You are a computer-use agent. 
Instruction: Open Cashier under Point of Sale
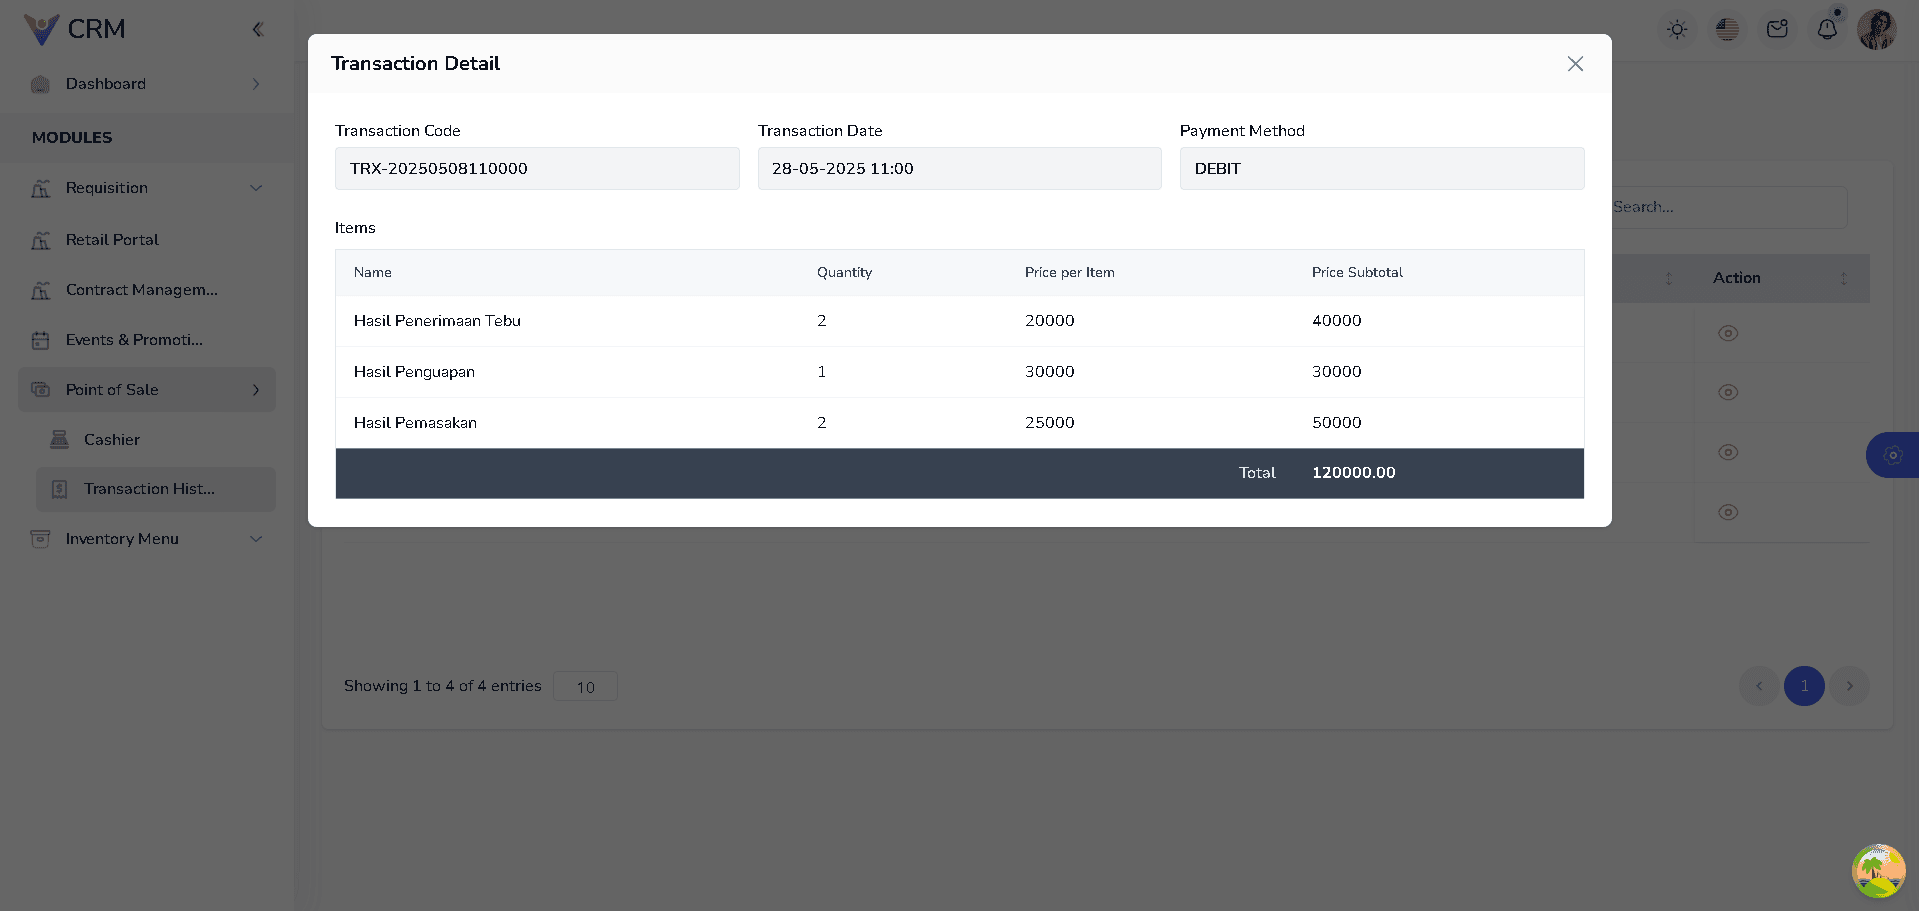[x=112, y=440]
